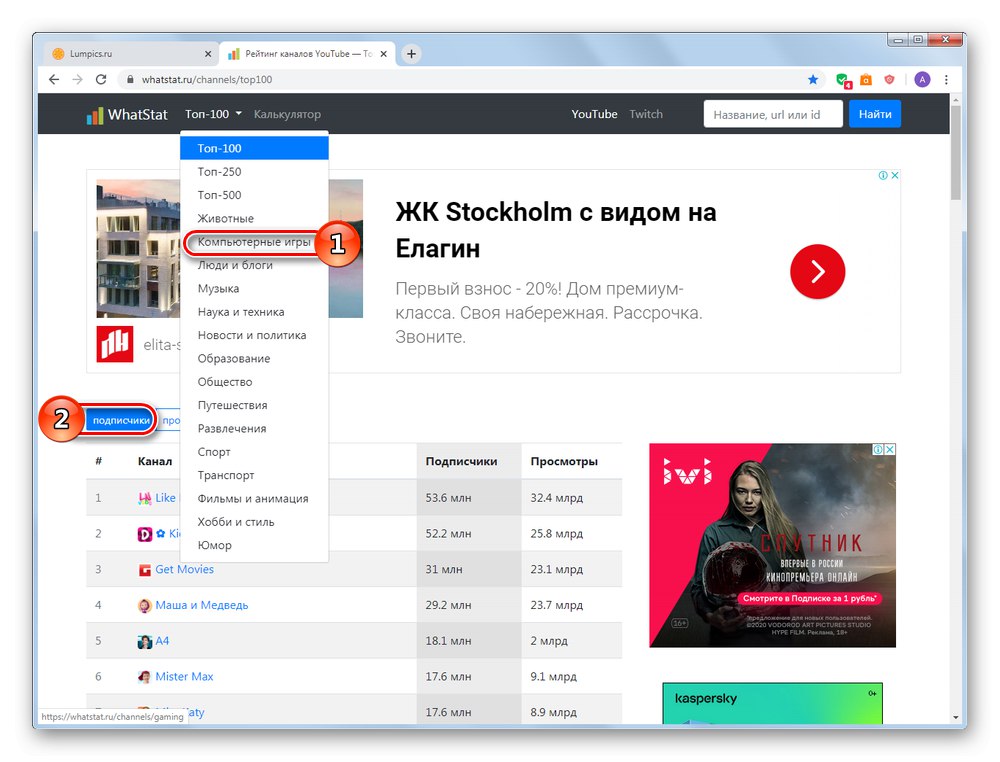Close the Stockholm ad banner
Image resolution: width=1000 pixels, height=762 pixels.
[895, 175]
